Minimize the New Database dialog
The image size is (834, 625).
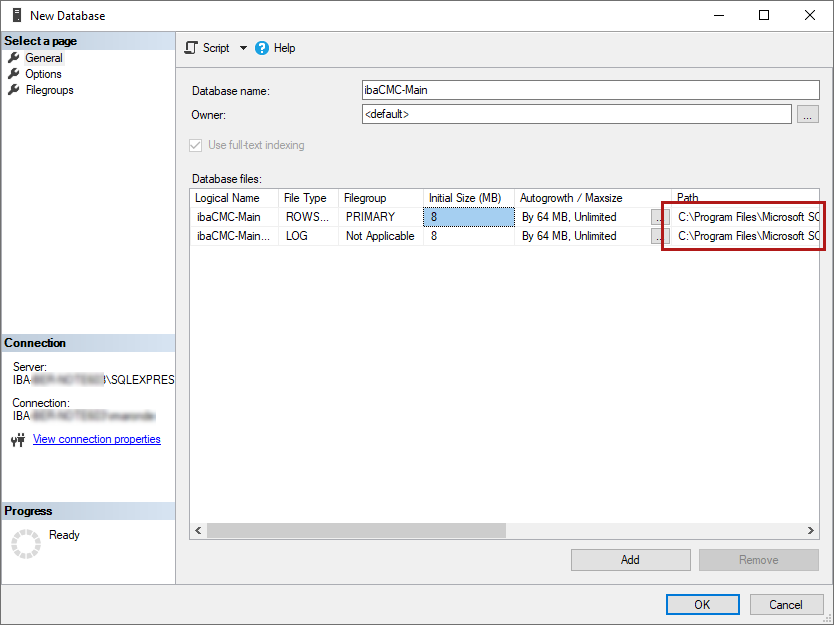click(719, 15)
